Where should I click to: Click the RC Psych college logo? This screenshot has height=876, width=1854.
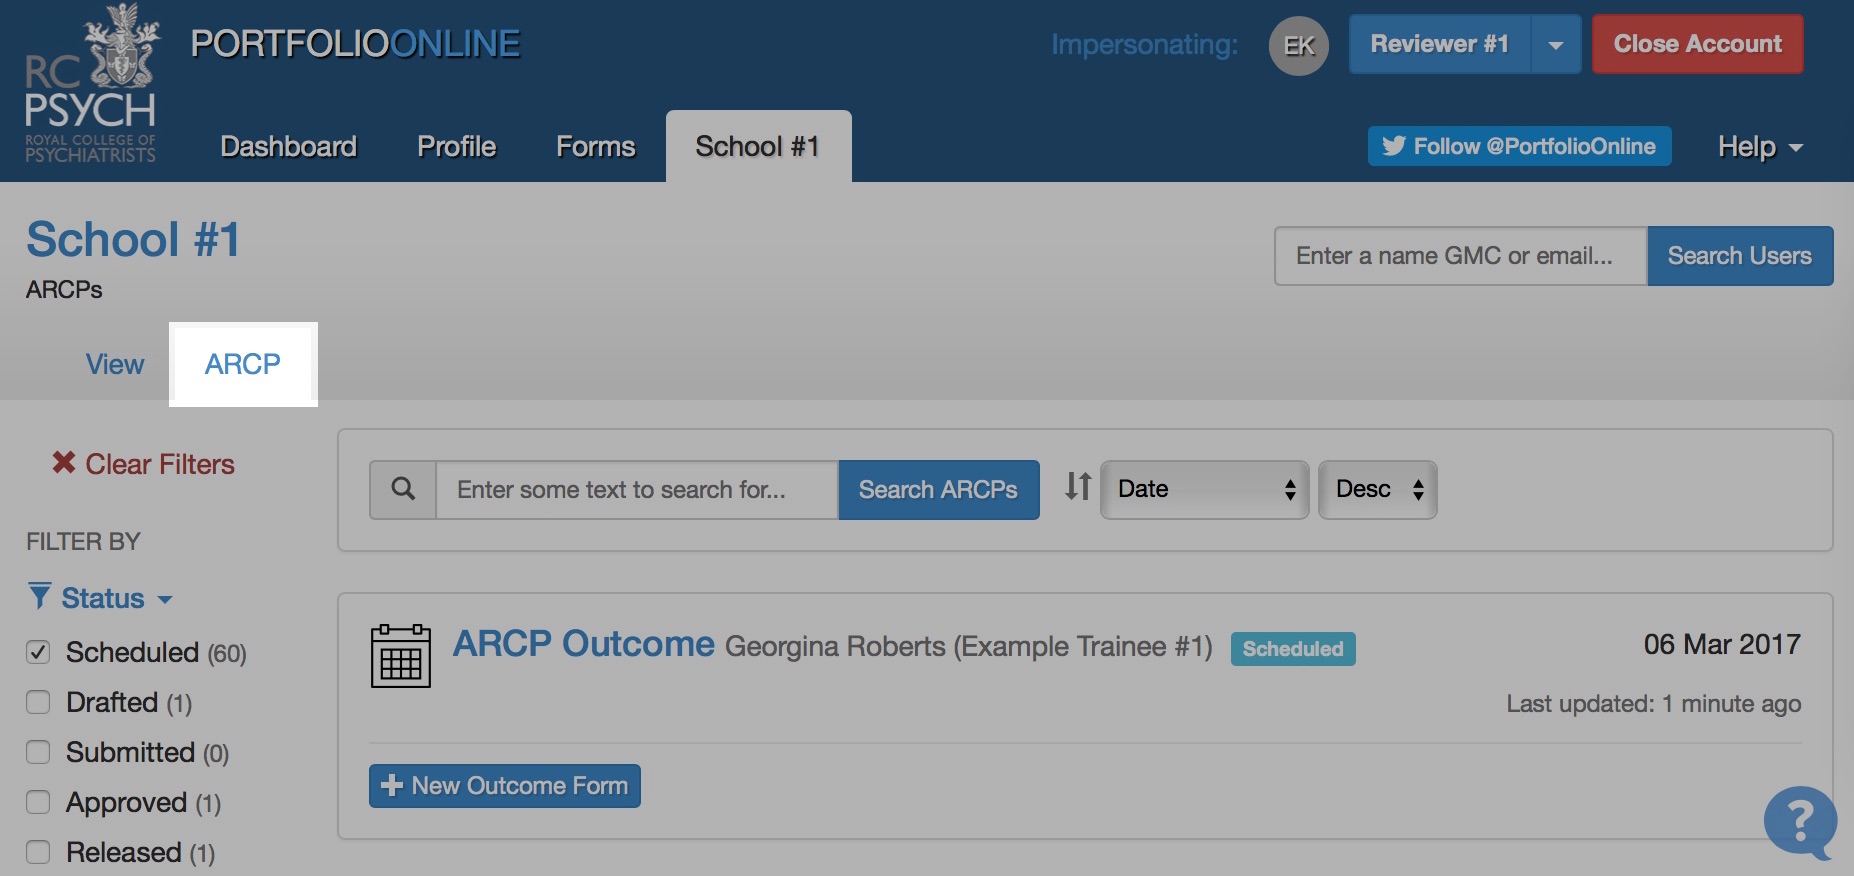click(90, 84)
